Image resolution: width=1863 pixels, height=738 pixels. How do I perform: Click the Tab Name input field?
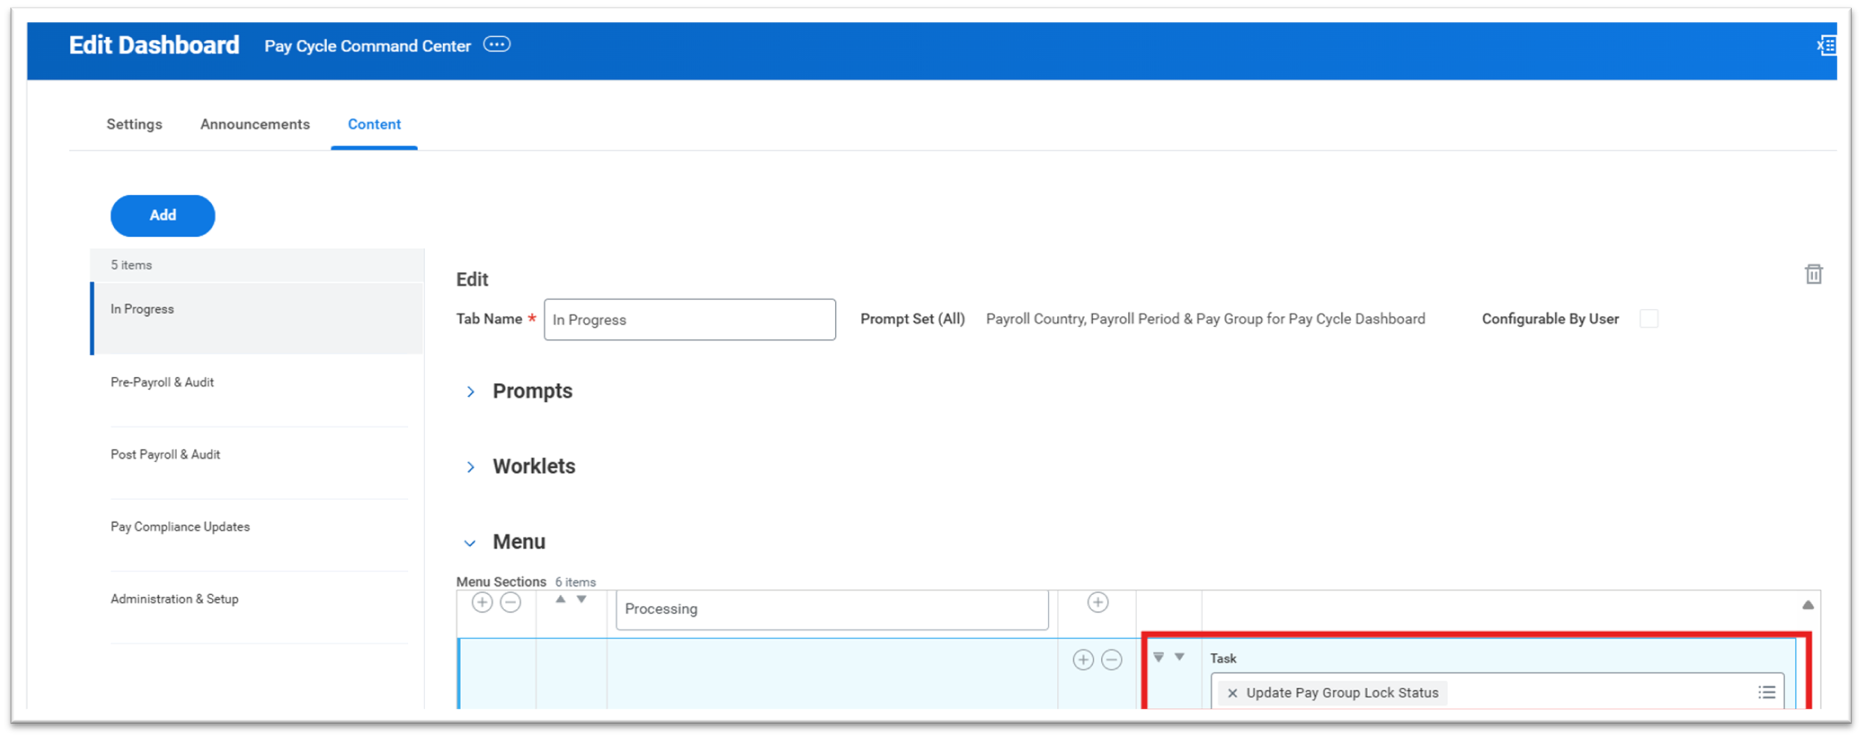(x=689, y=320)
